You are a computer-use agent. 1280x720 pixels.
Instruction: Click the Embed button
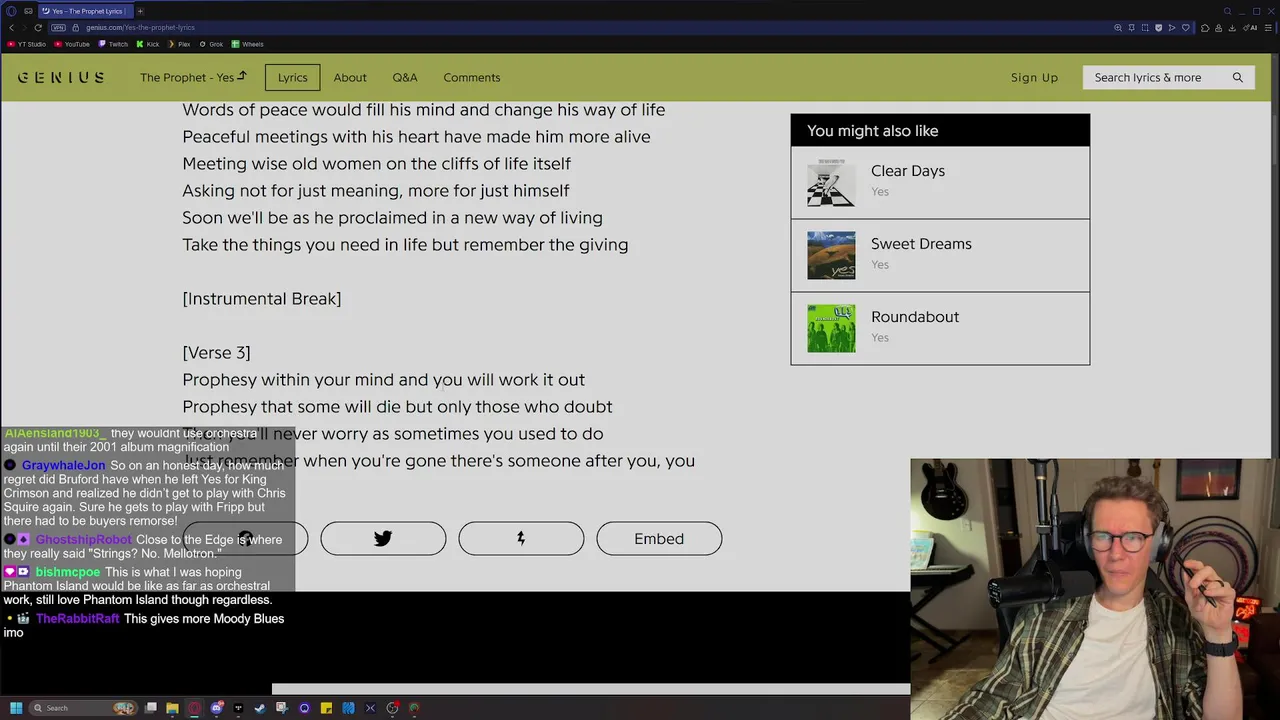pyautogui.click(x=659, y=538)
